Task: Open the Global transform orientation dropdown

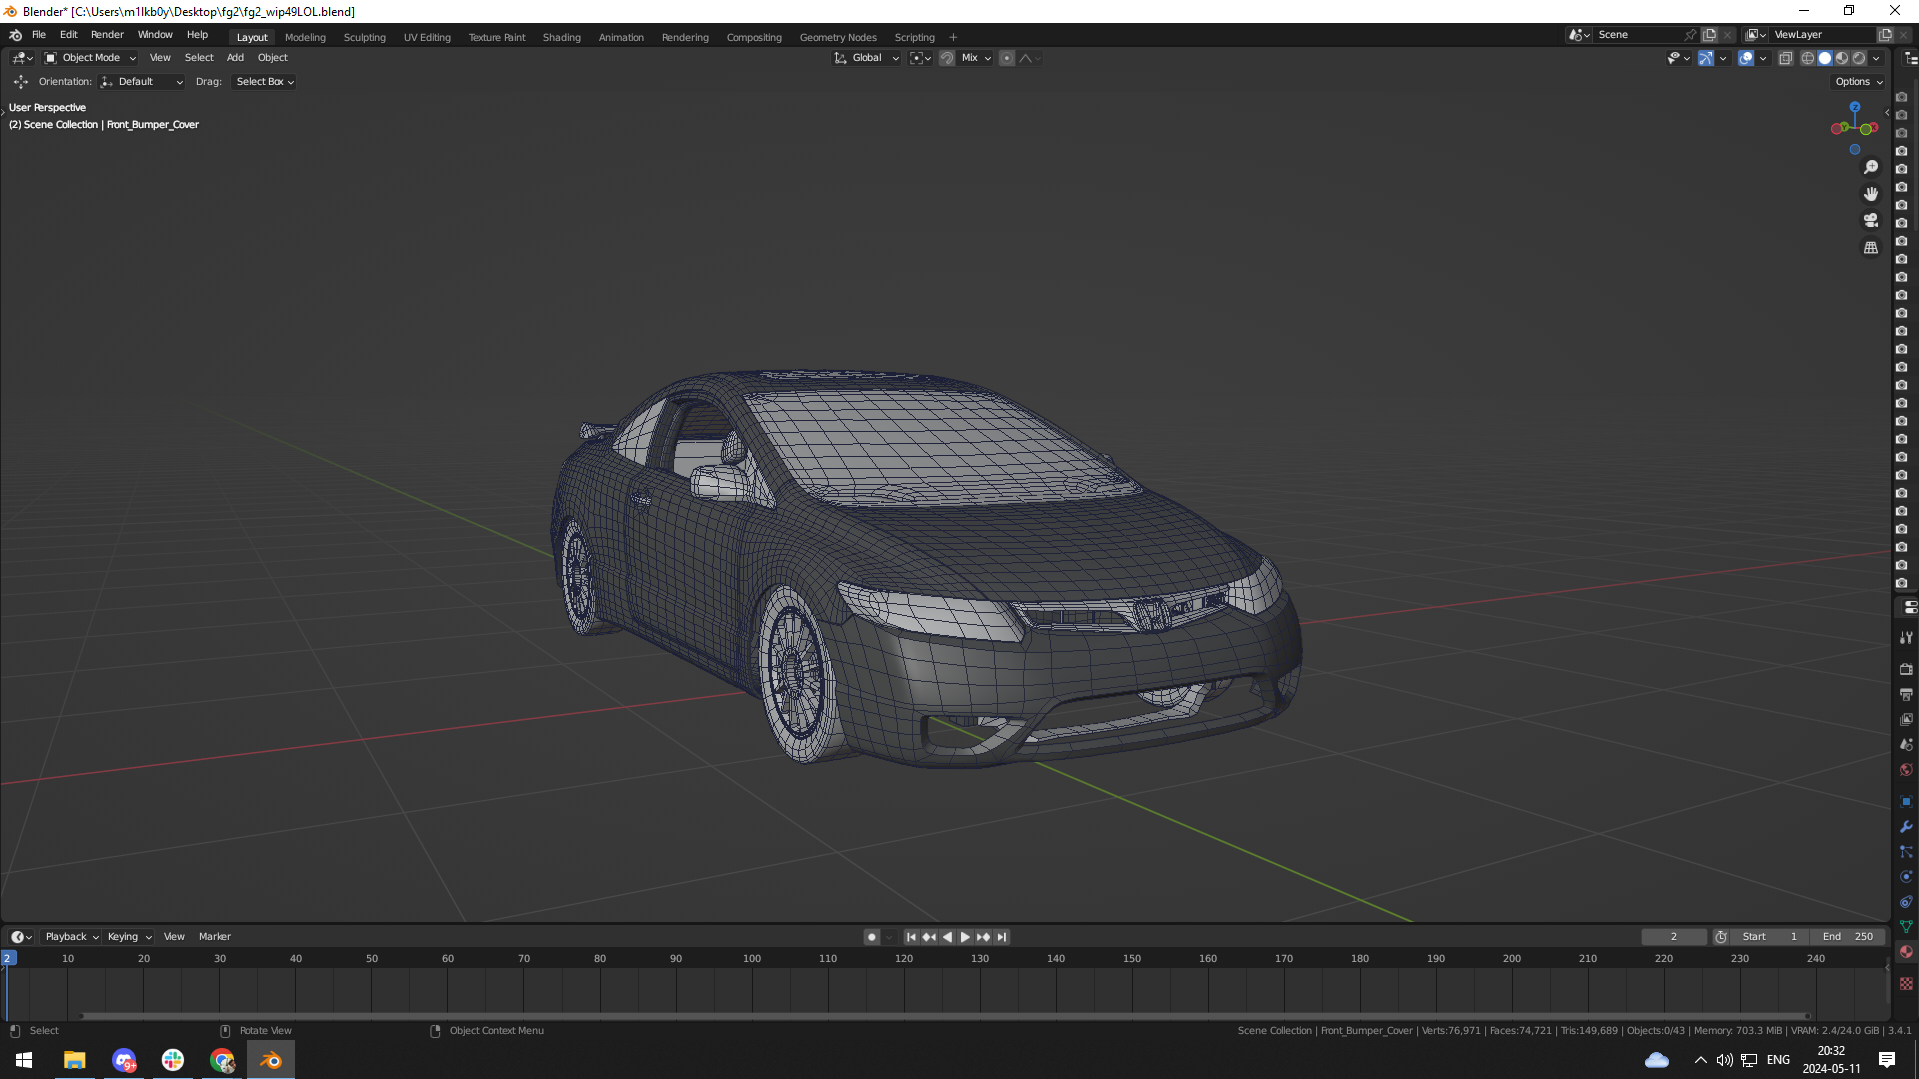Action: [x=867, y=58]
